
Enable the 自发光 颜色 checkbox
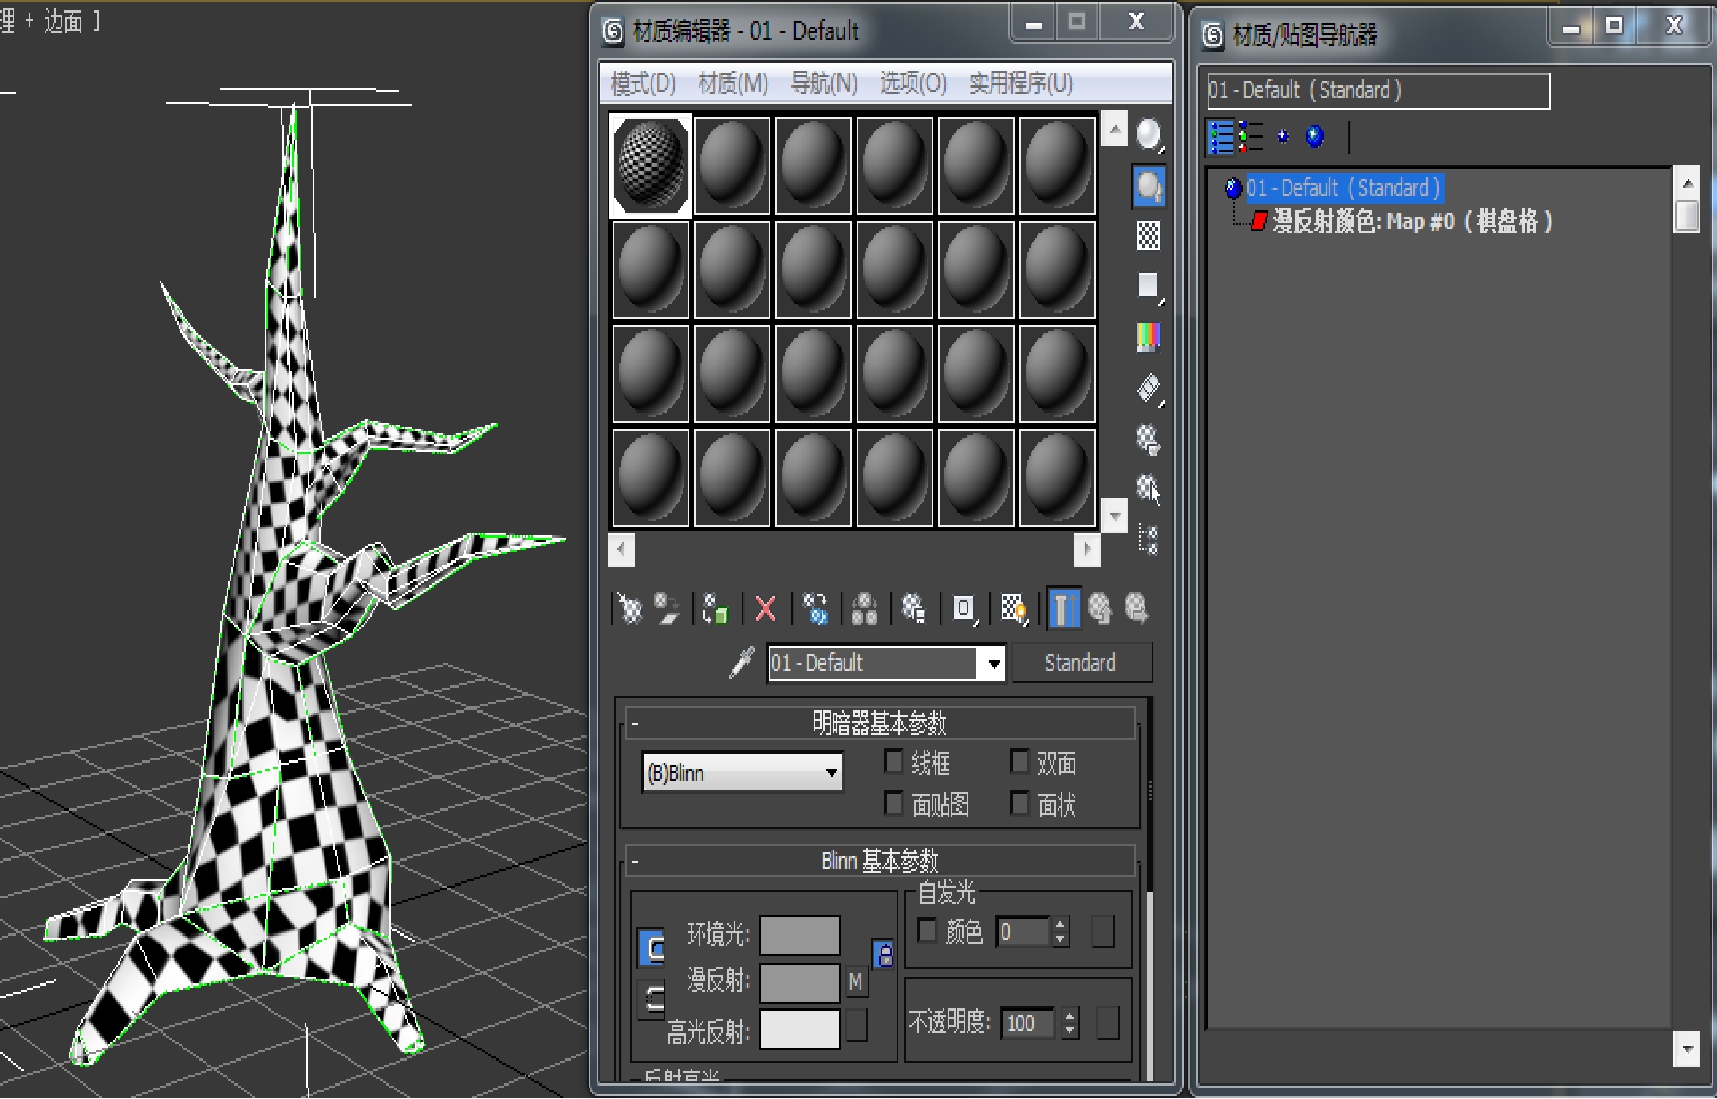click(927, 930)
